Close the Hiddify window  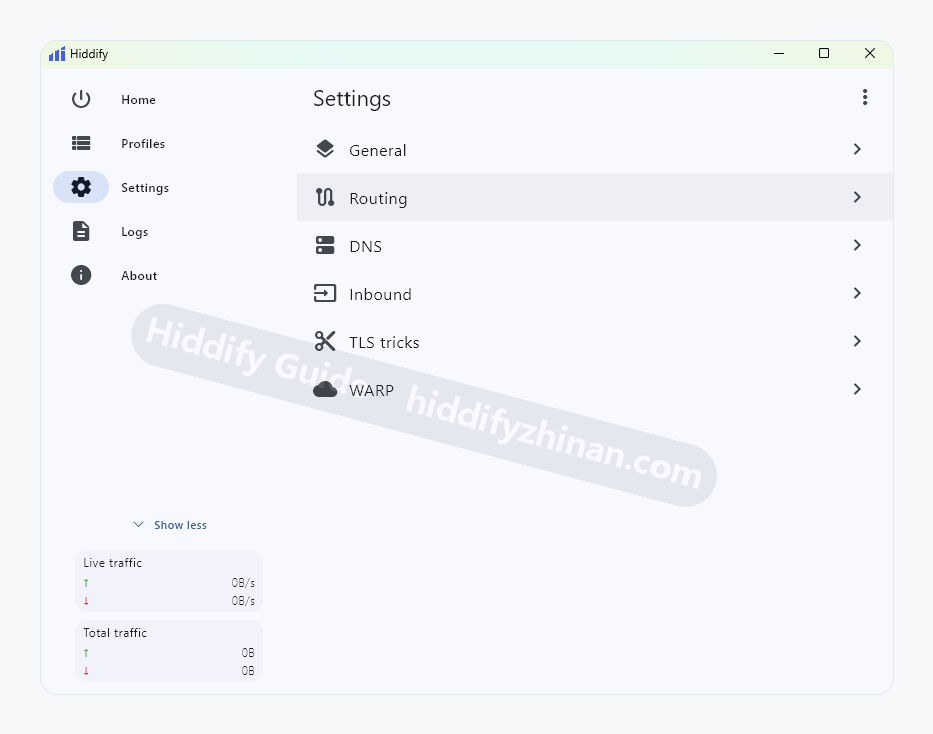click(870, 54)
